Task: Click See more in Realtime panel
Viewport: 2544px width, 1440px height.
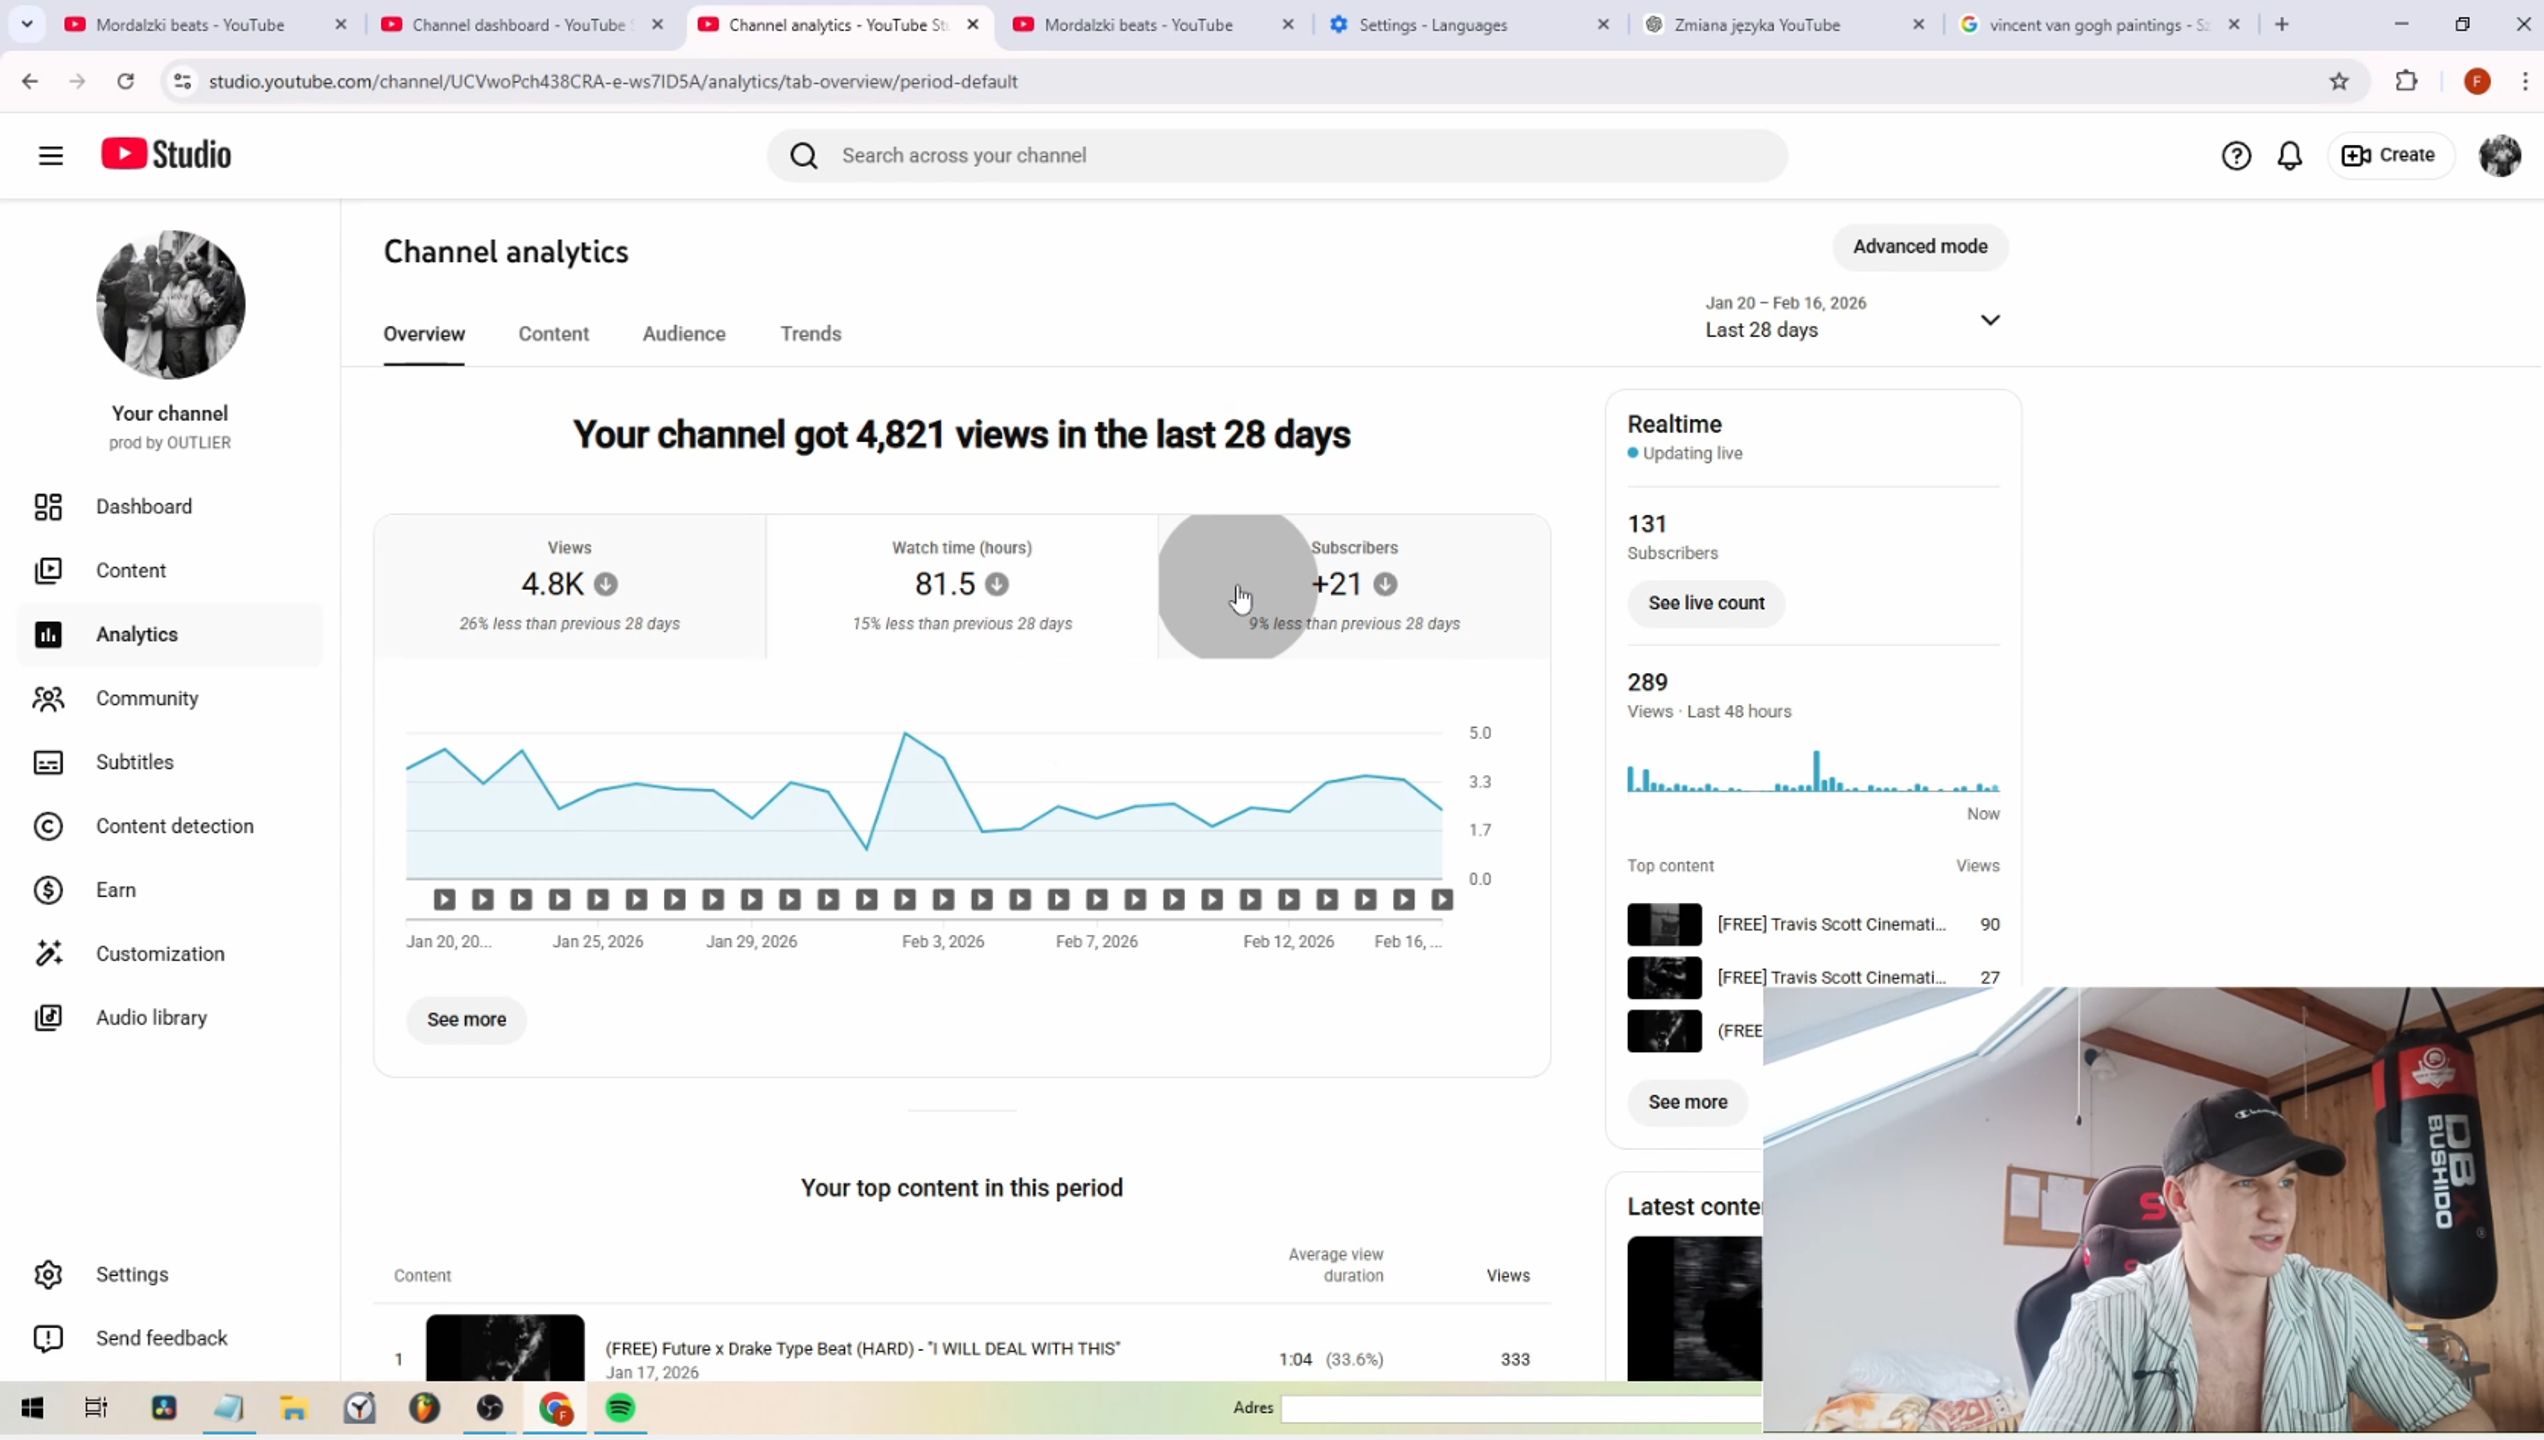Action: (x=1687, y=1102)
